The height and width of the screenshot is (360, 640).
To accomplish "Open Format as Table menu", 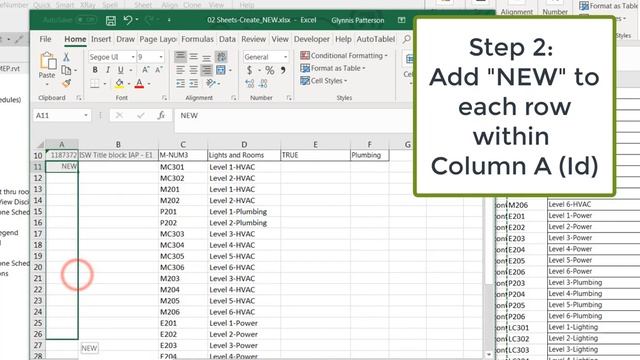I will tap(333, 68).
